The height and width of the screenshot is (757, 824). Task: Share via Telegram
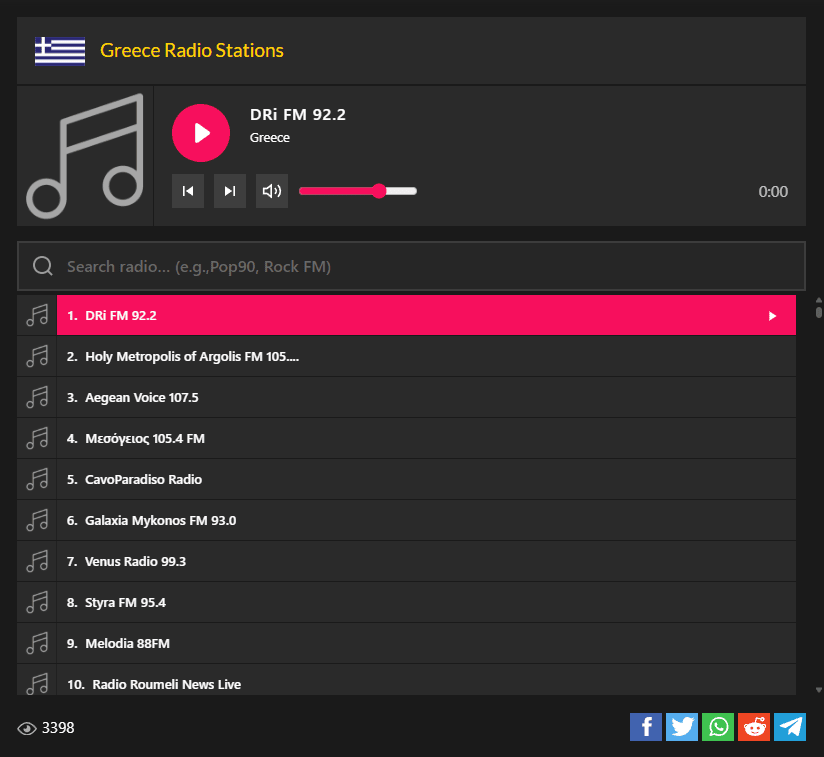tap(790, 727)
